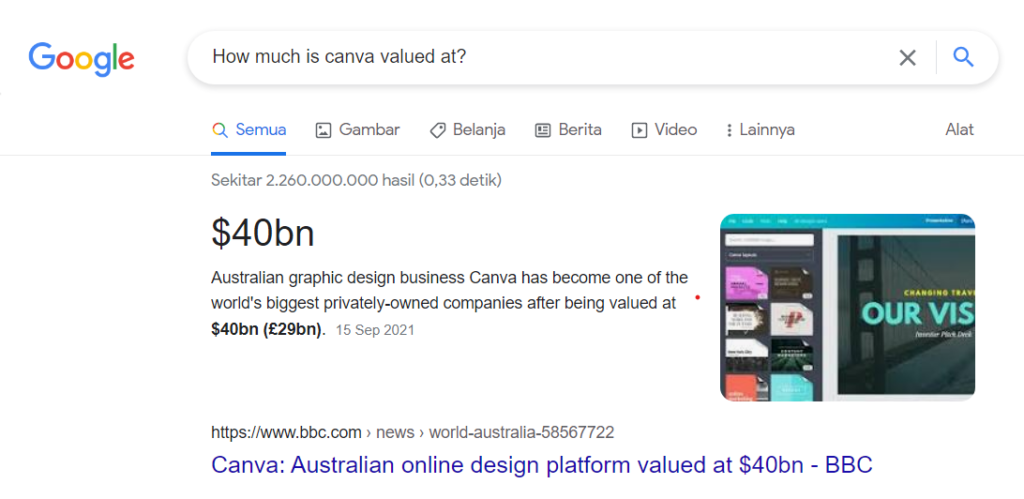Click the Canva presentation thumbnail image
This screenshot has width=1024, height=499.
847,307
